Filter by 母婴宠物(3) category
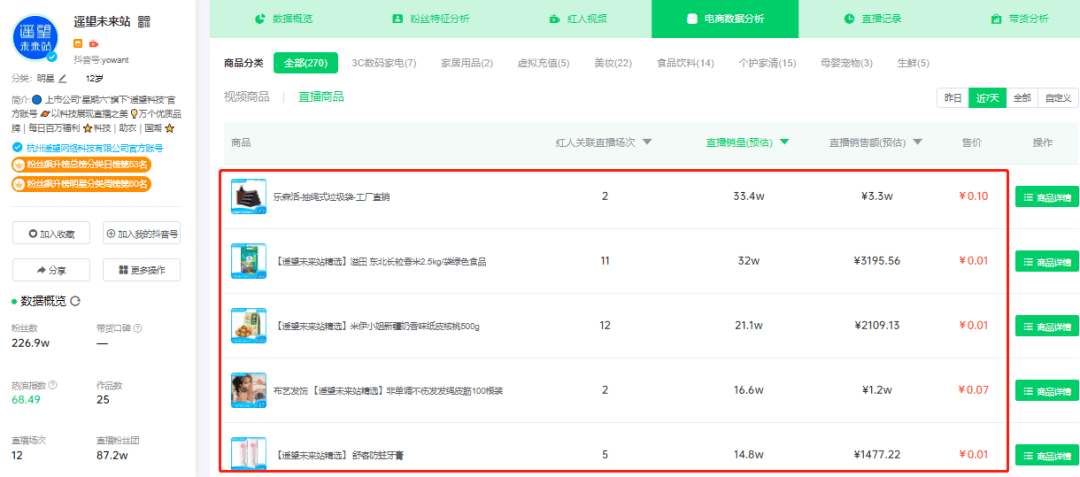 [x=847, y=63]
